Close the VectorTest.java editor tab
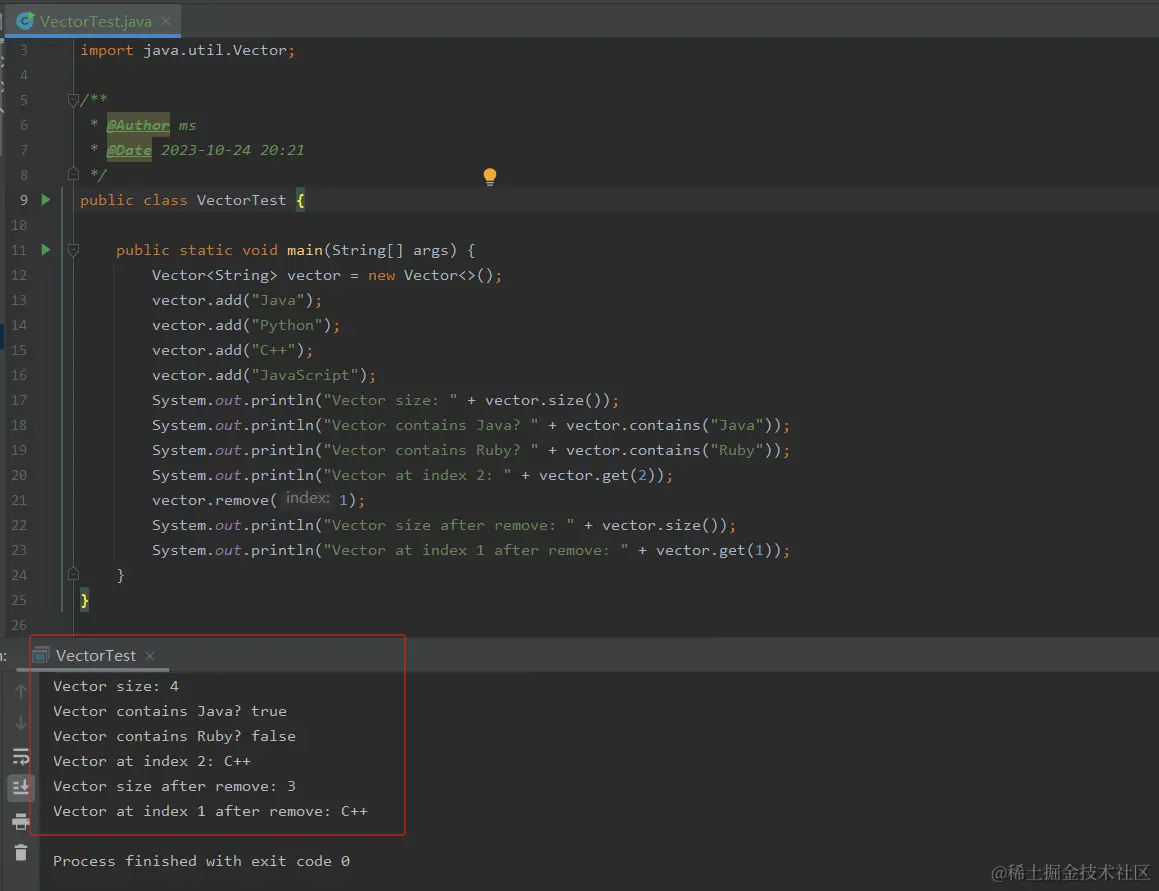Image resolution: width=1159 pixels, height=891 pixels. (x=166, y=21)
